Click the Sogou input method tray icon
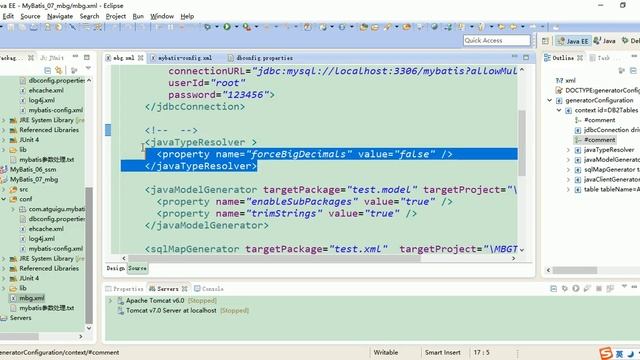 tap(606, 353)
